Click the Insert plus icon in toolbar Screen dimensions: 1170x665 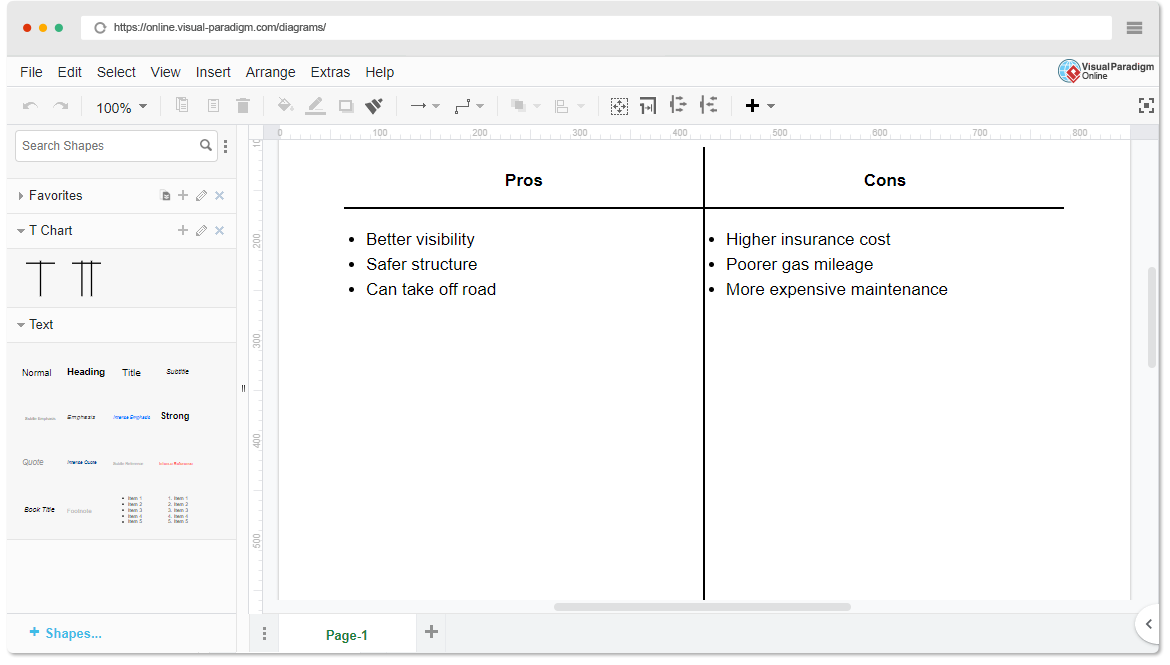point(752,106)
